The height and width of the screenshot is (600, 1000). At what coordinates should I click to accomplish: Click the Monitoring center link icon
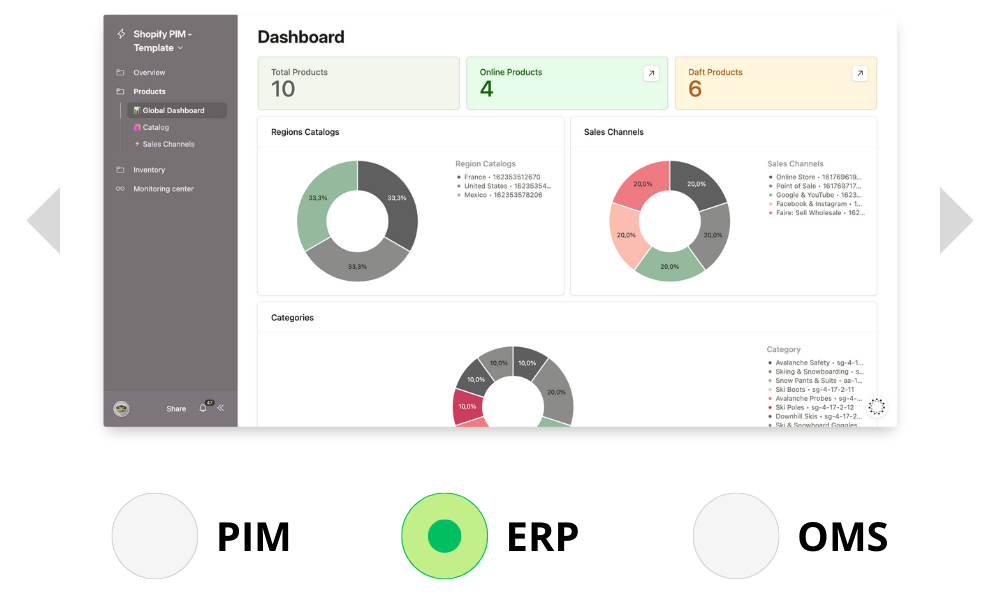(x=120, y=189)
